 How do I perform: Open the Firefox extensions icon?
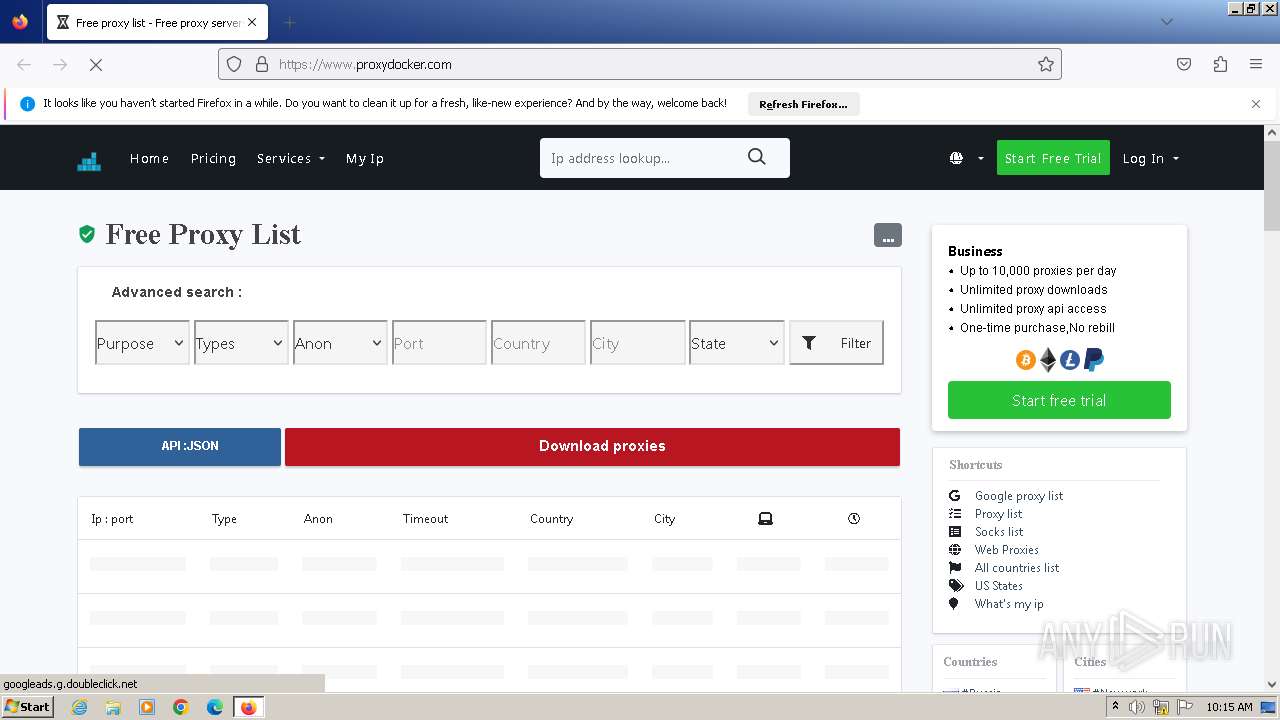pos(1220,64)
